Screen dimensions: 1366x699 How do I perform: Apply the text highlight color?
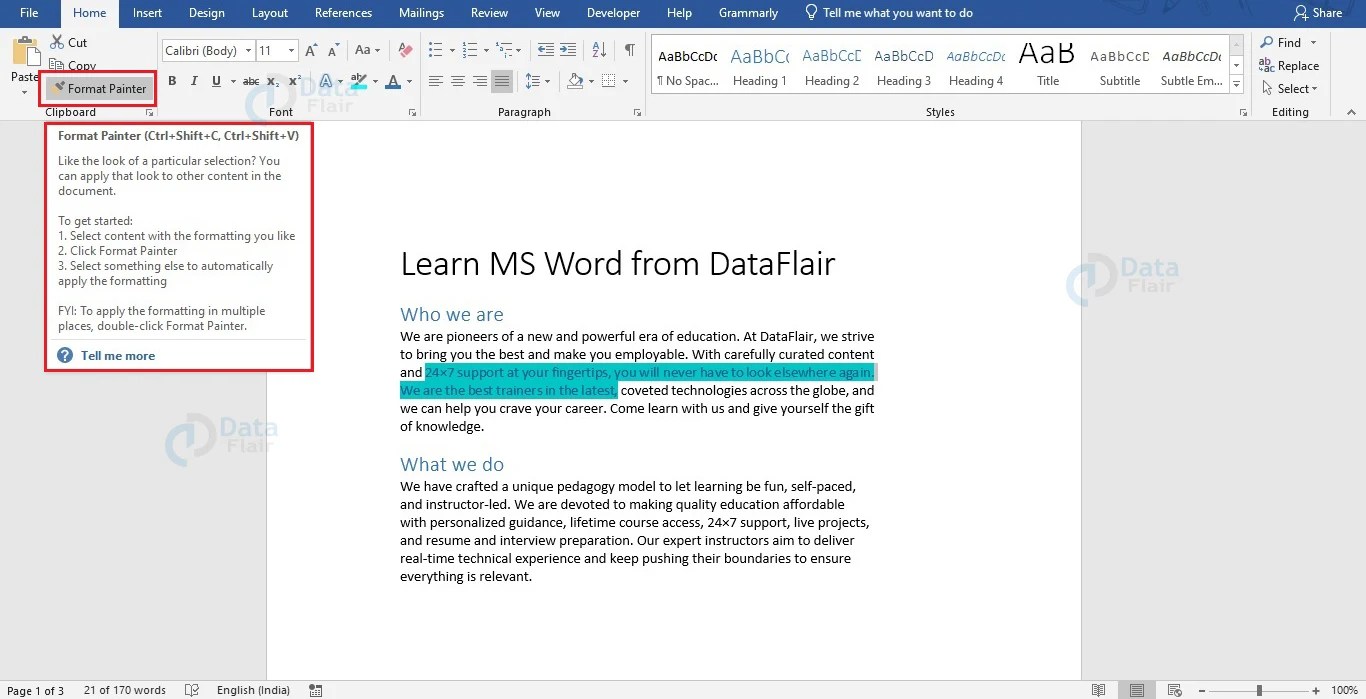coord(358,81)
